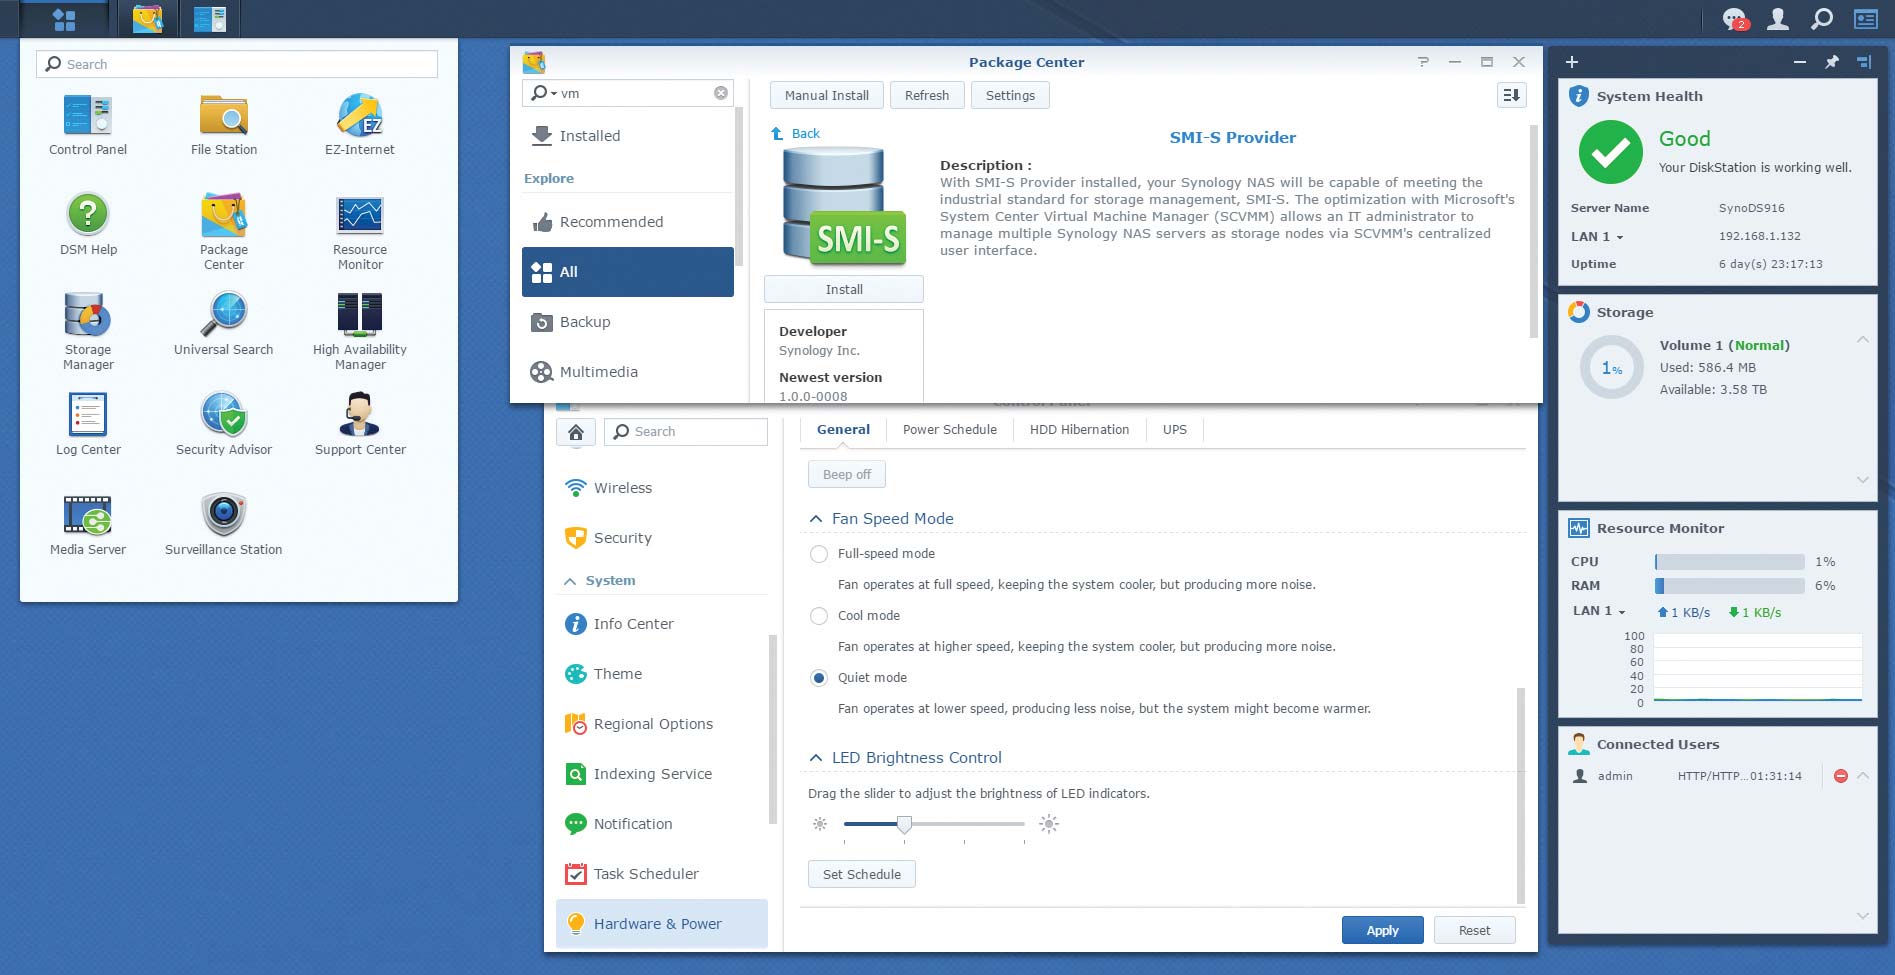Viewport: 1895px width, 975px height.
Task: Collapse the LED Brightness Control section
Action: pos(816,758)
